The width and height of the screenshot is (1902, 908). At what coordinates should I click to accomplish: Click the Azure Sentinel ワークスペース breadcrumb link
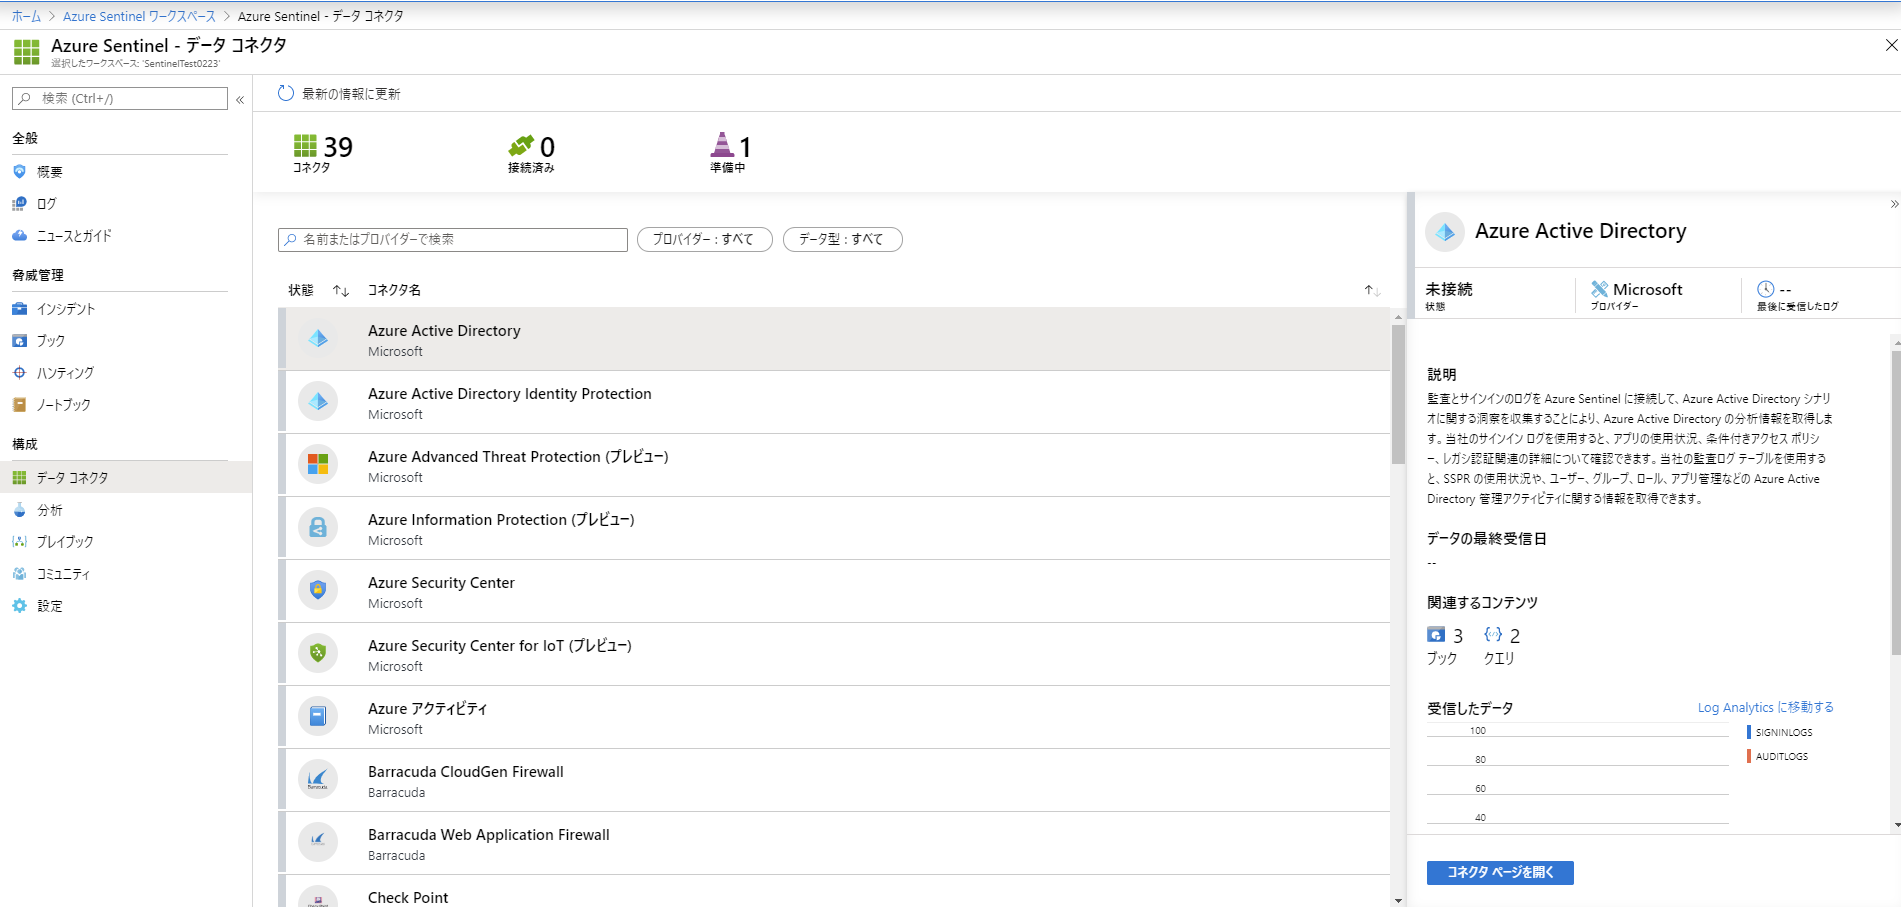coord(139,16)
